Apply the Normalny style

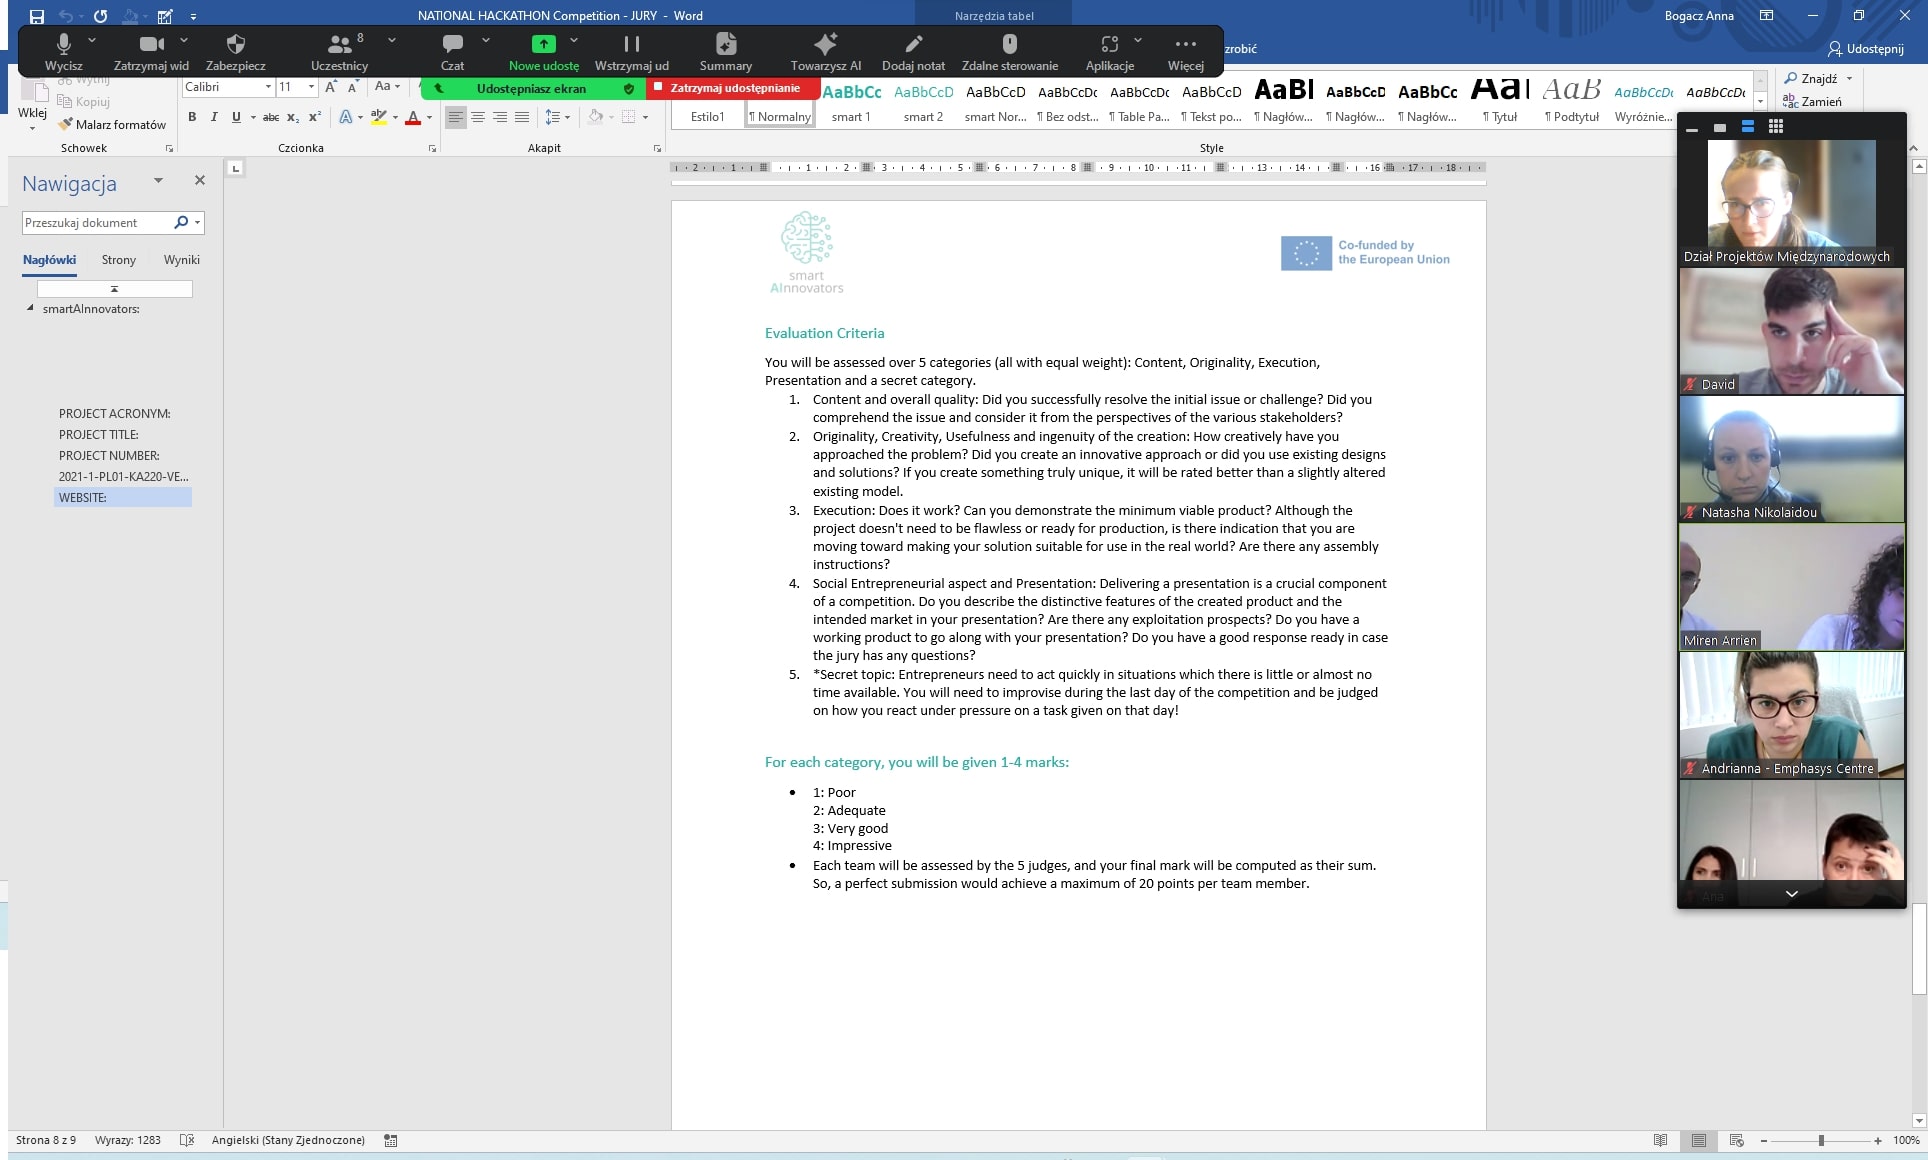point(780,103)
